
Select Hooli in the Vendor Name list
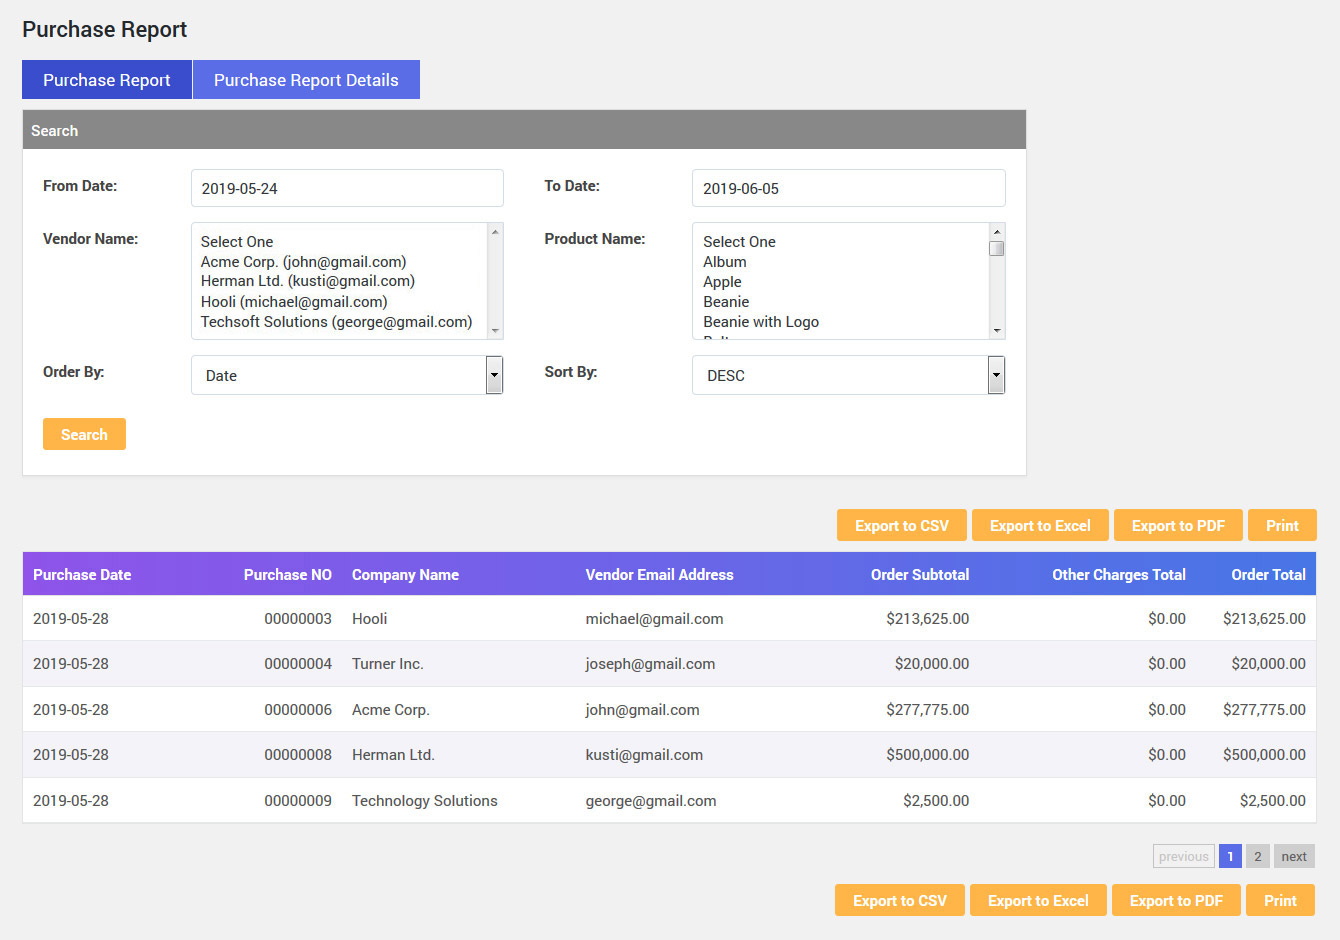point(294,302)
